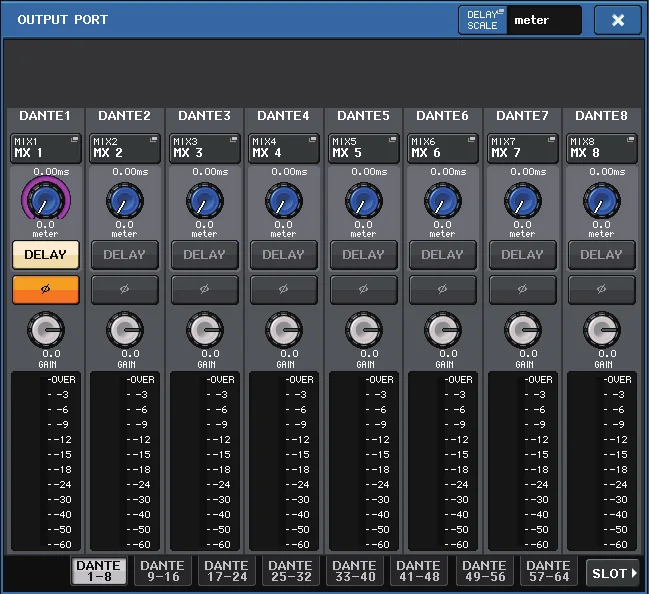The height and width of the screenshot is (594, 649).
Task: Show SLOT output ports
Action: click(613, 573)
